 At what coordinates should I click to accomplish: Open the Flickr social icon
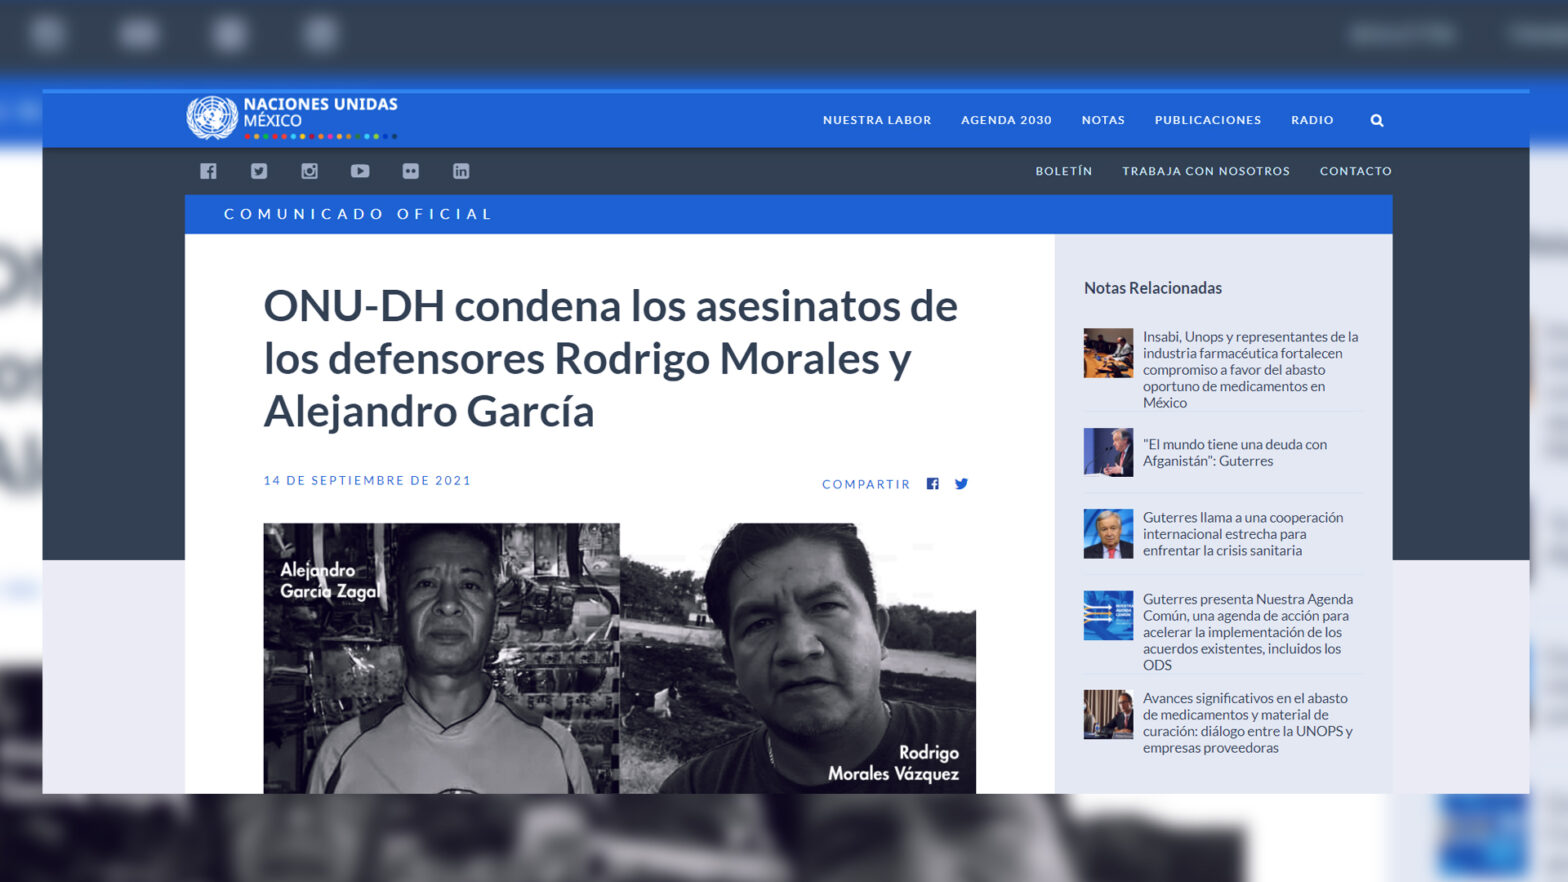coord(411,171)
